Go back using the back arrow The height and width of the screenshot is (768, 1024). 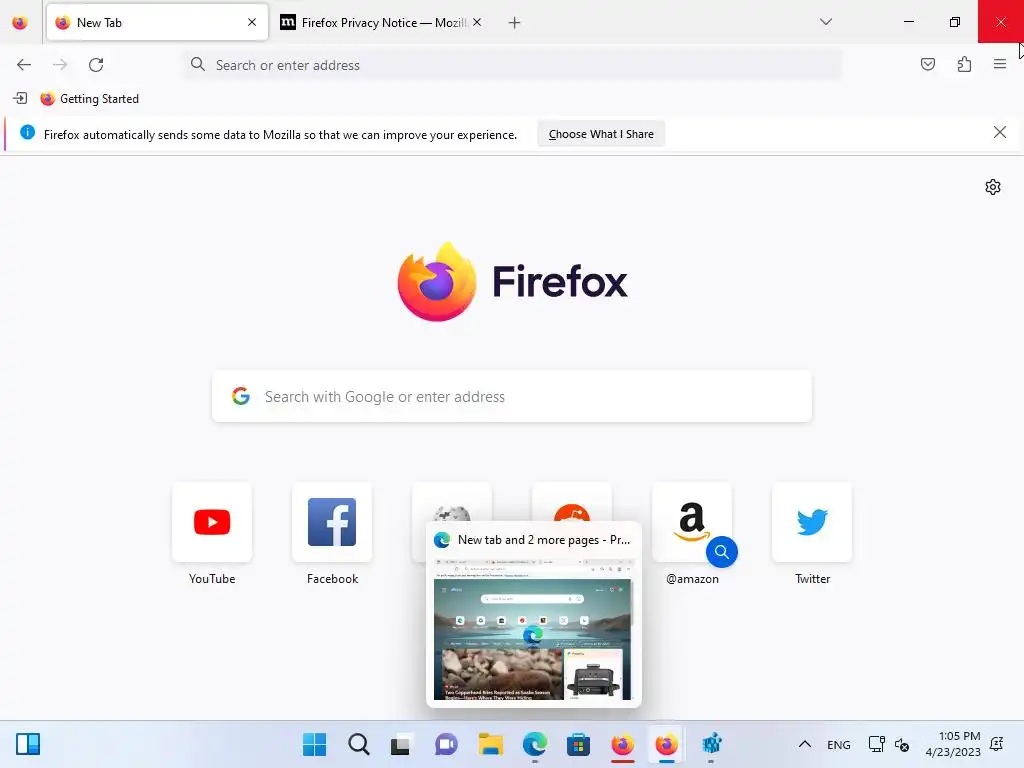[x=24, y=65]
